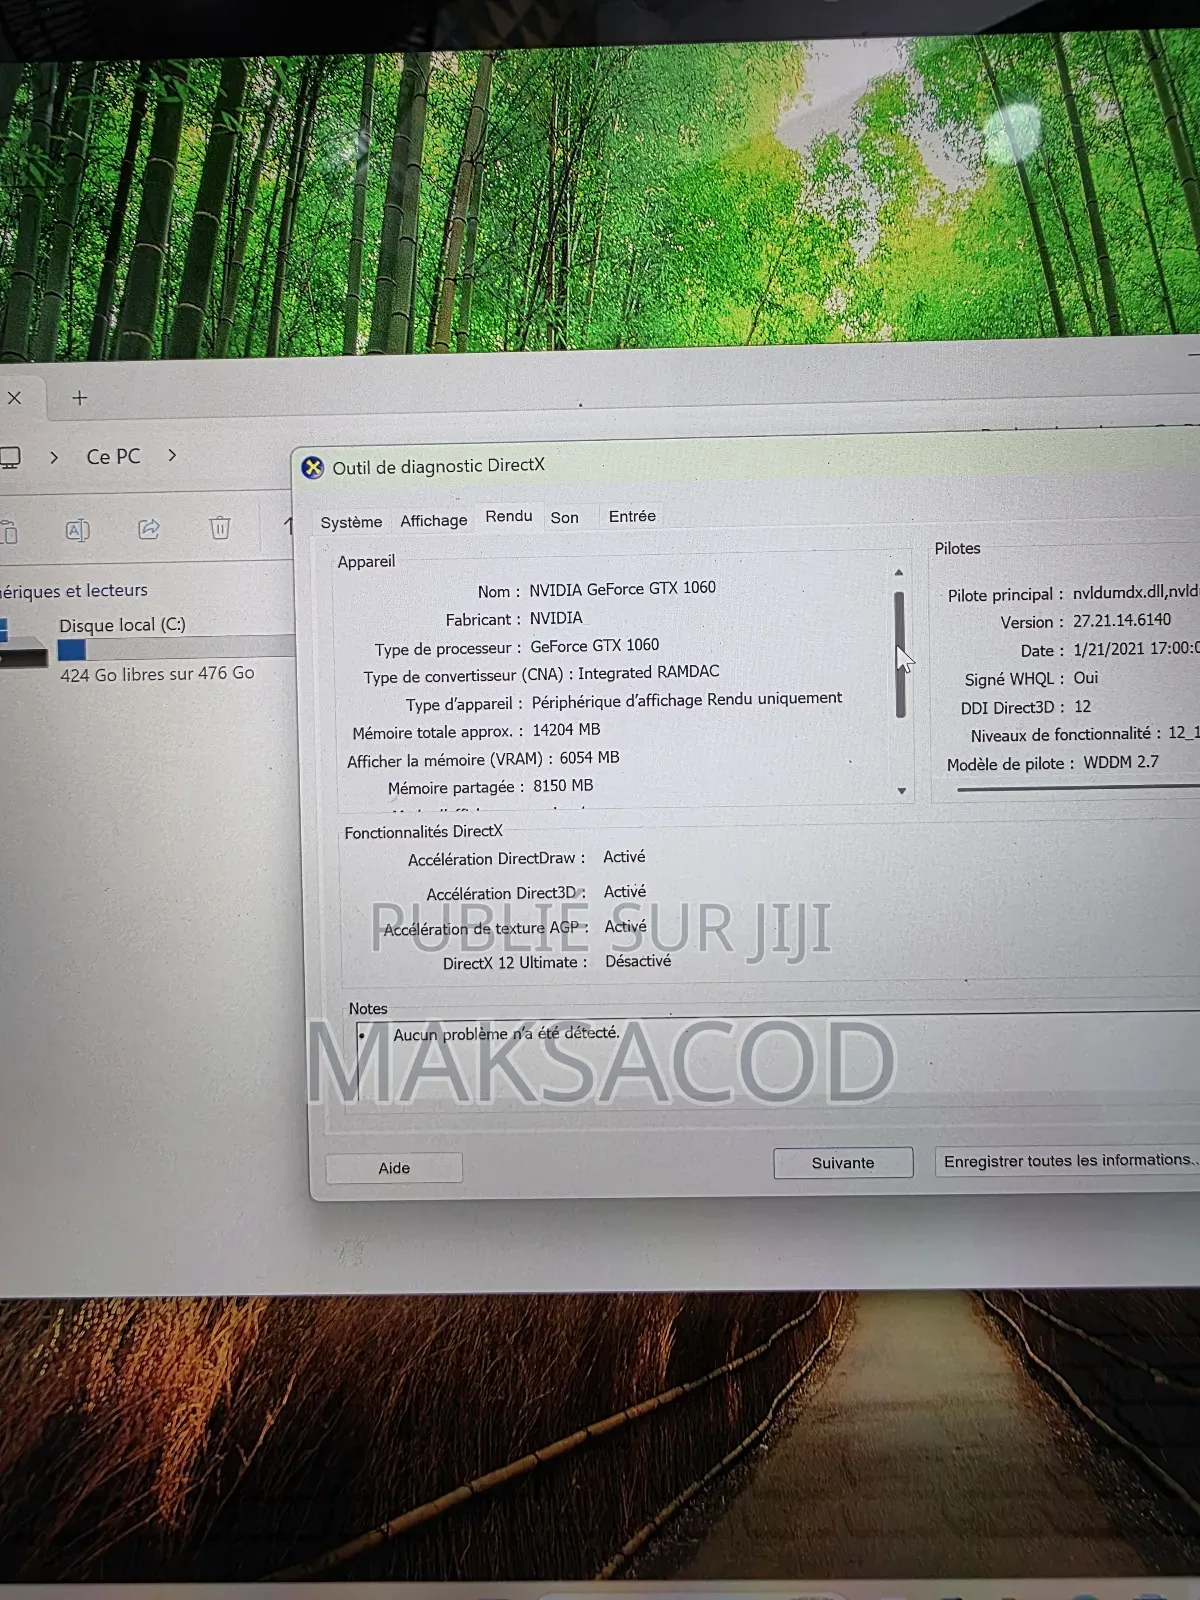Open the Son tab
1200x1600 pixels.
coord(564,517)
